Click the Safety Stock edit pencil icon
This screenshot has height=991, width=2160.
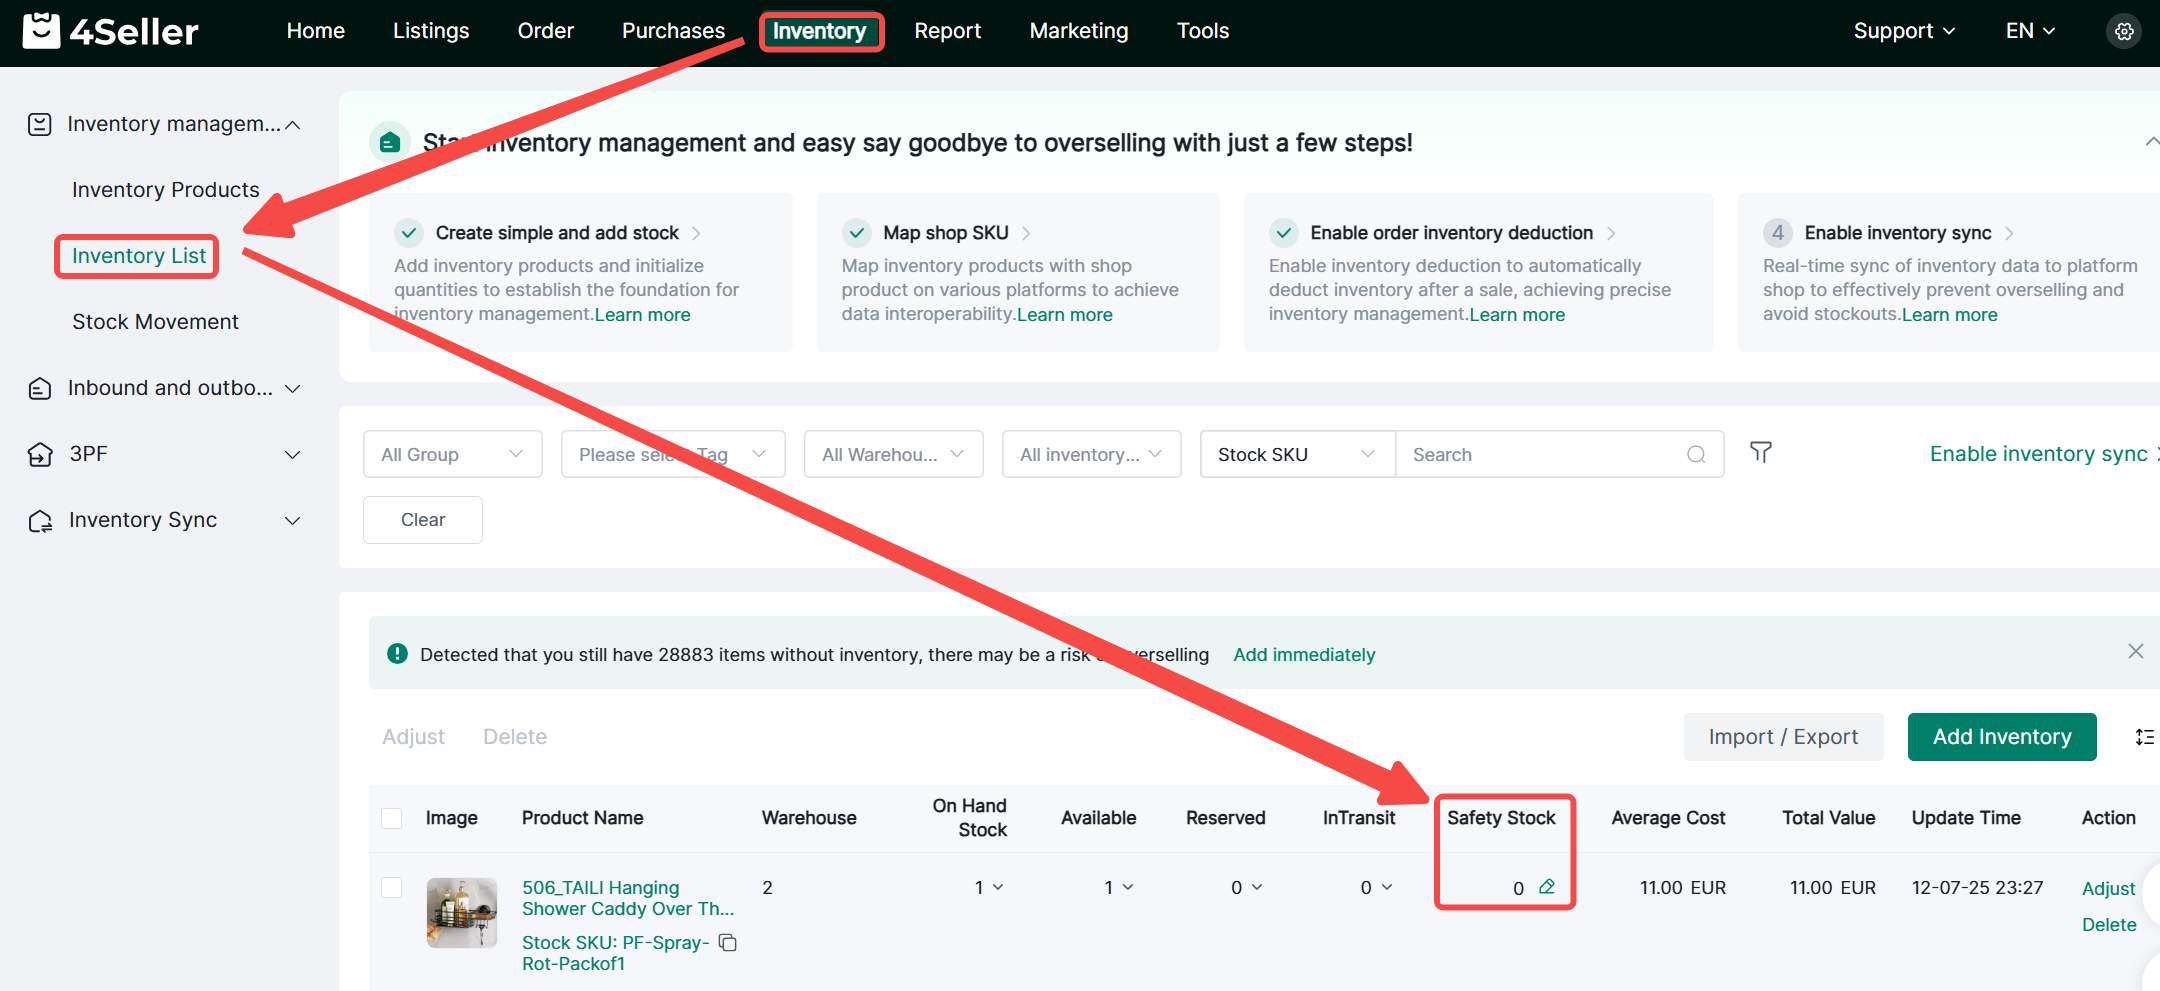(1547, 887)
